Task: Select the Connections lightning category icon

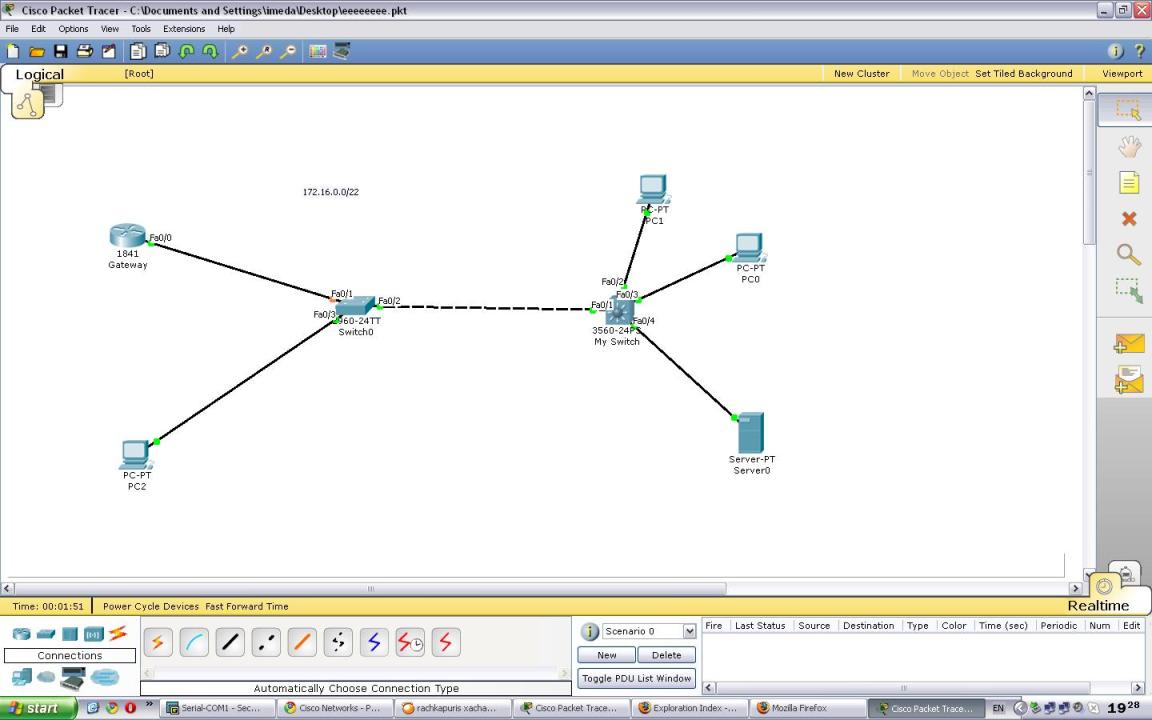Action: (118, 633)
